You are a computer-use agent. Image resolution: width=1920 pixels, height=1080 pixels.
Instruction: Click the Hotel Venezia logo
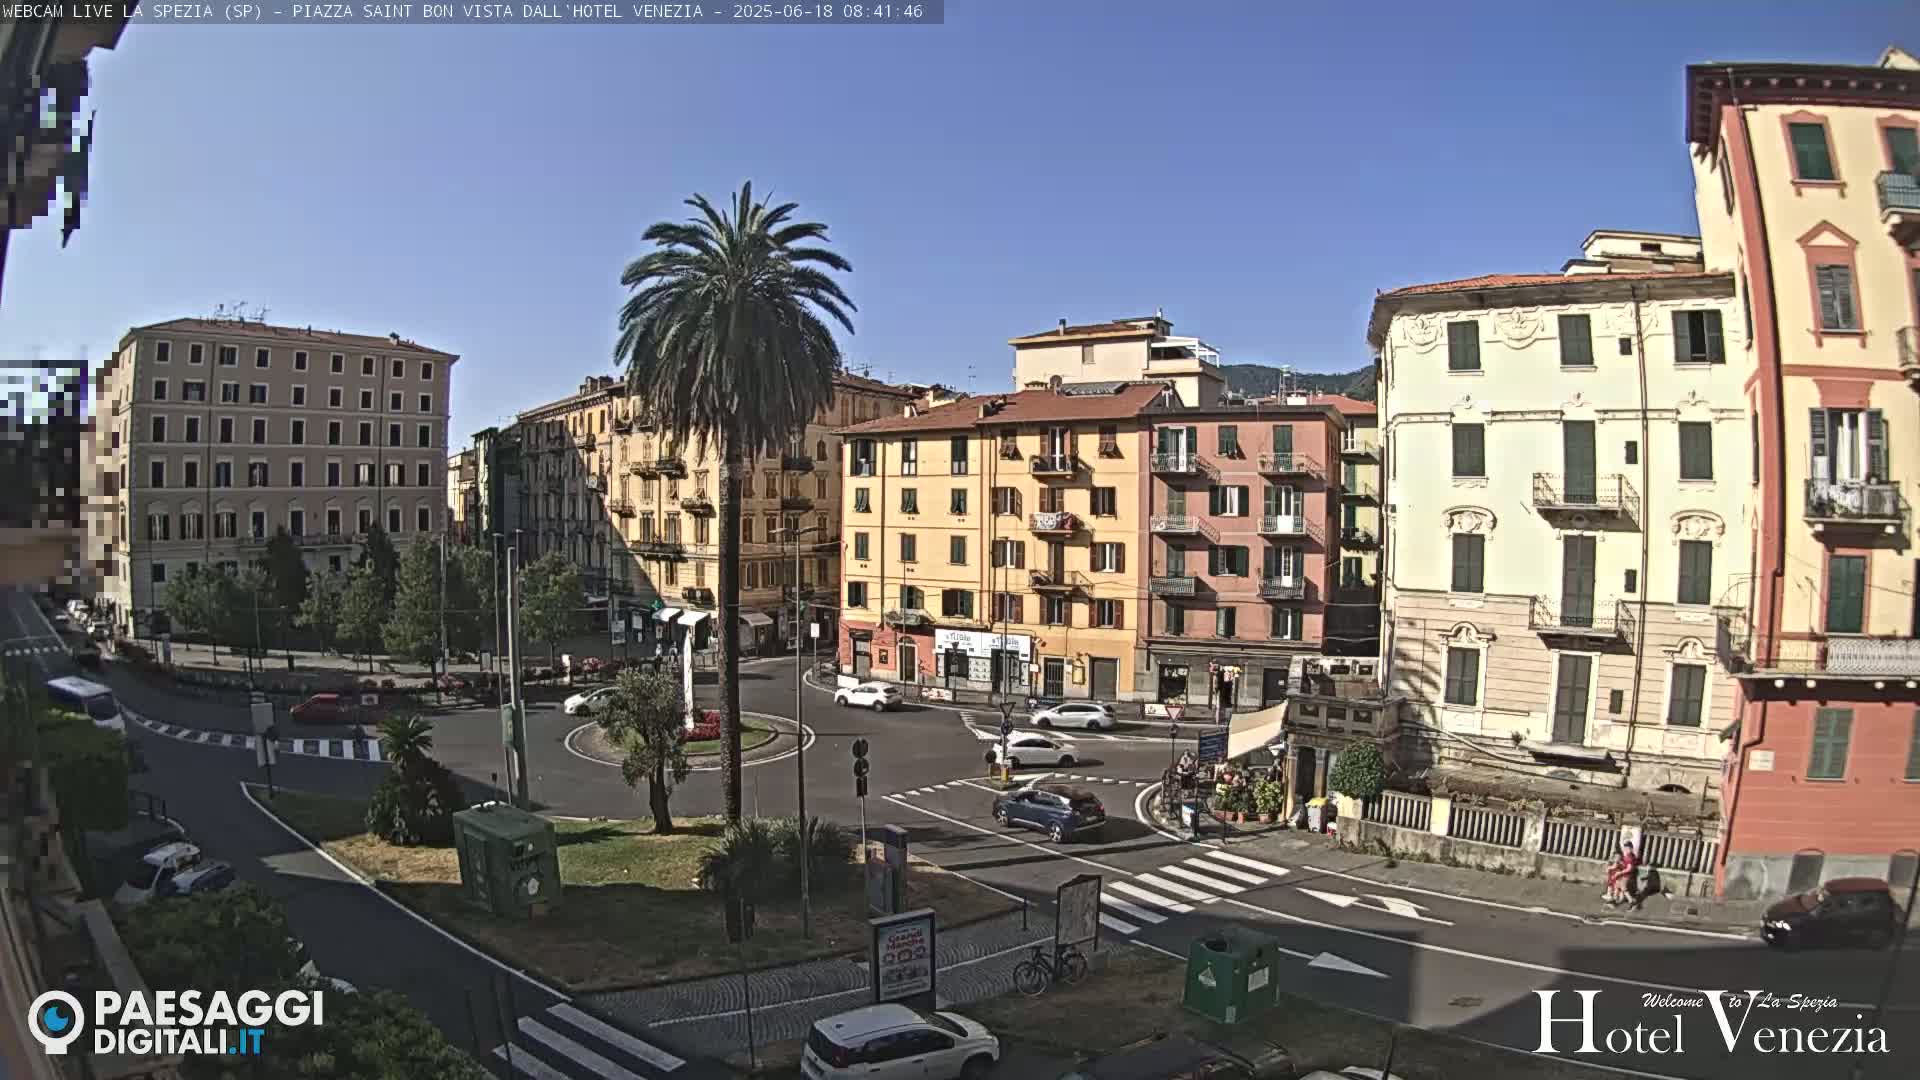point(1711,1022)
